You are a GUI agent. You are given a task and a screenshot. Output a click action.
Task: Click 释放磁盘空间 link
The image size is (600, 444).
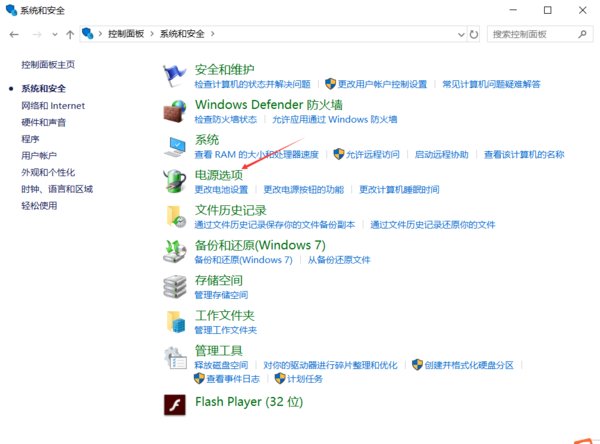(221, 365)
